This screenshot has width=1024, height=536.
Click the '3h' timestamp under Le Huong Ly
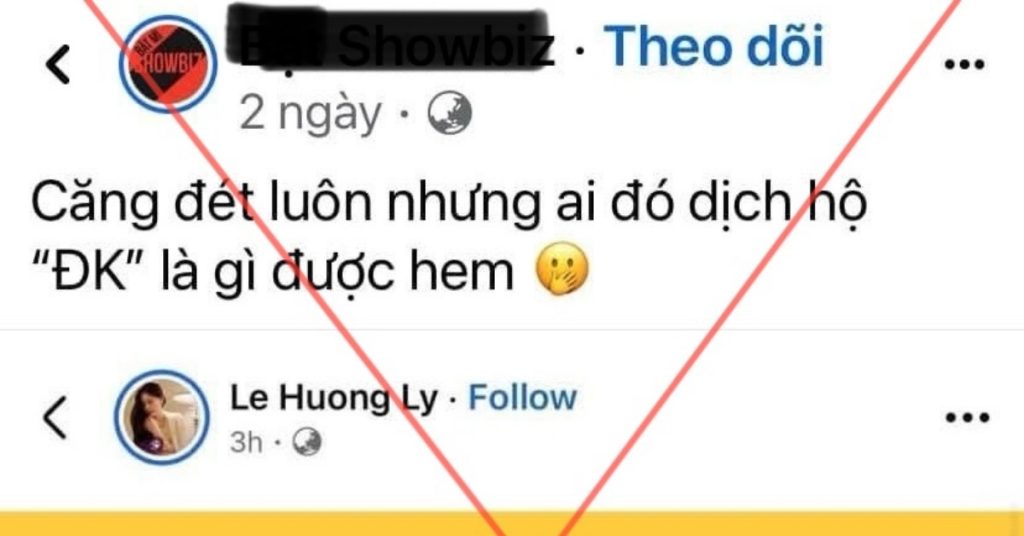point(246,443)
